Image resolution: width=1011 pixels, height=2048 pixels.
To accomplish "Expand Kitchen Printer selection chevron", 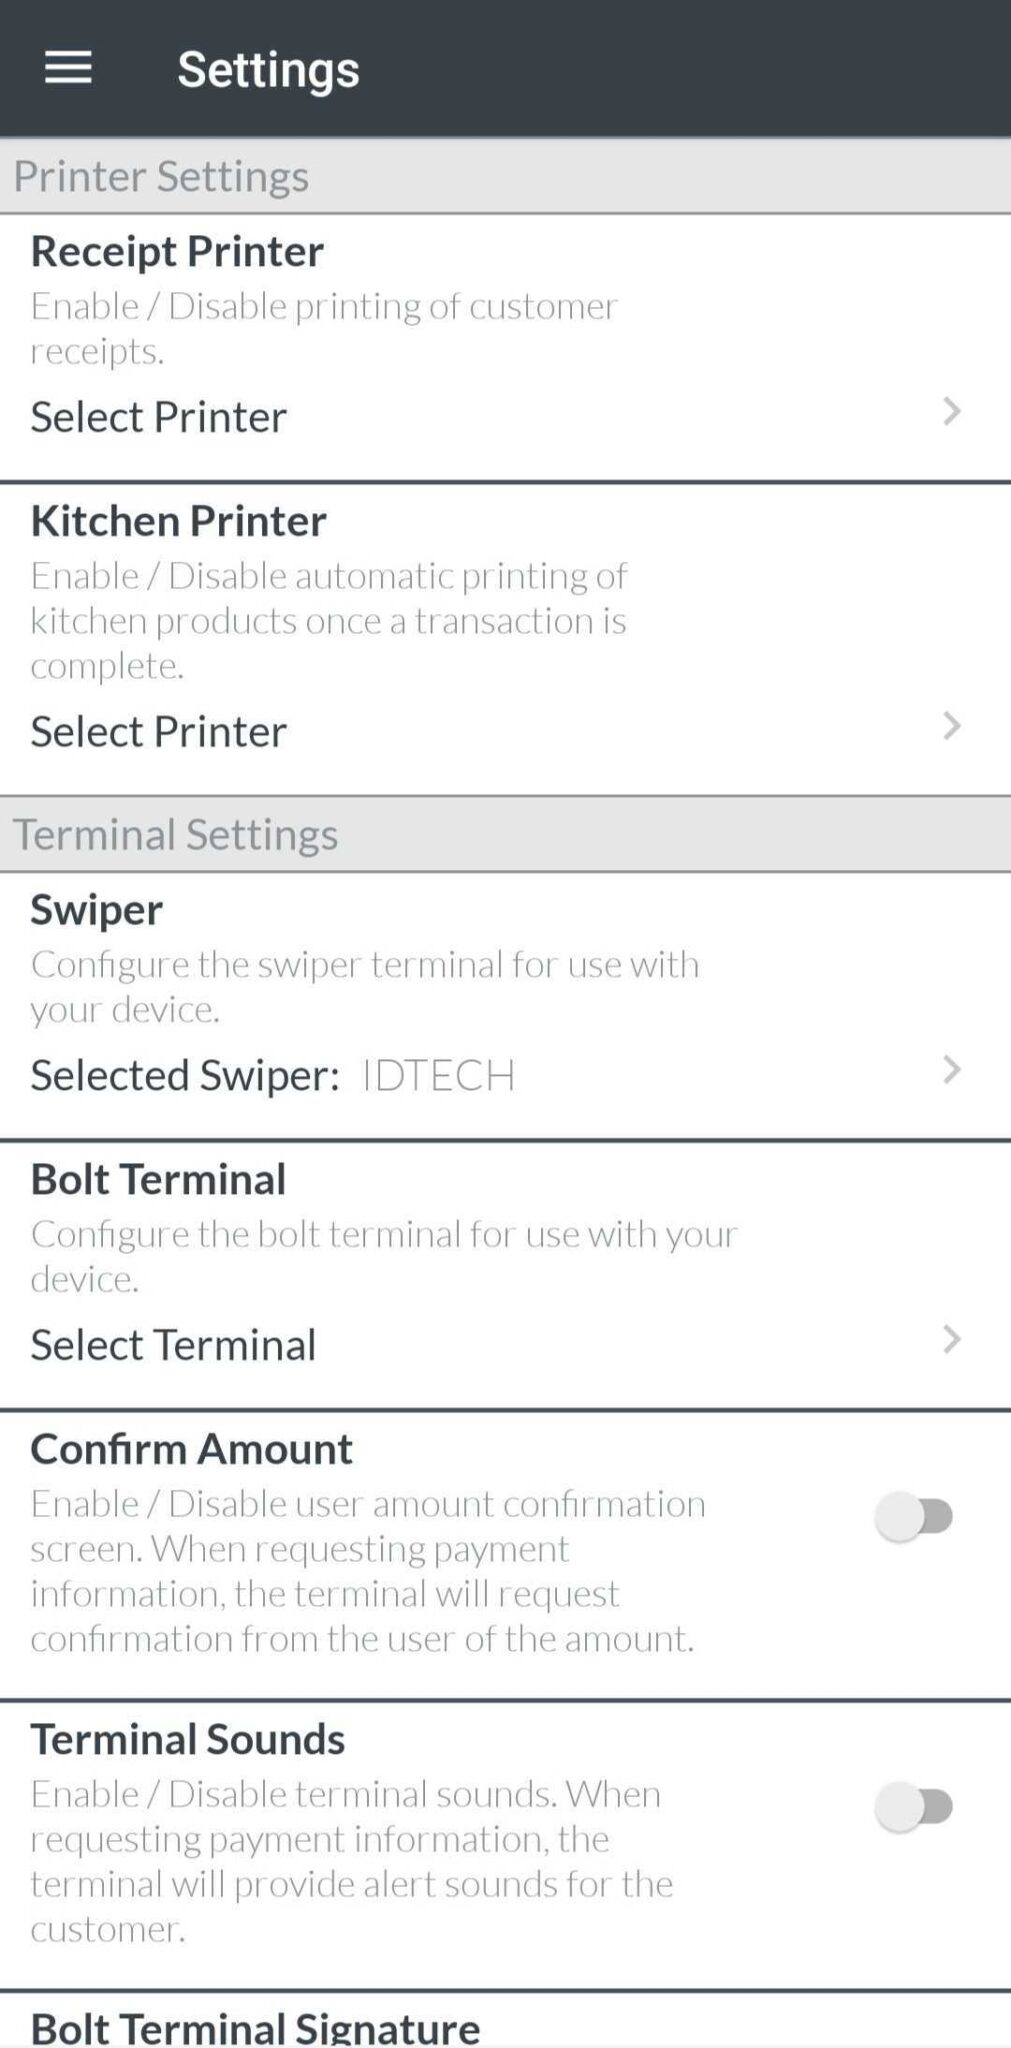I will [951, 727].
